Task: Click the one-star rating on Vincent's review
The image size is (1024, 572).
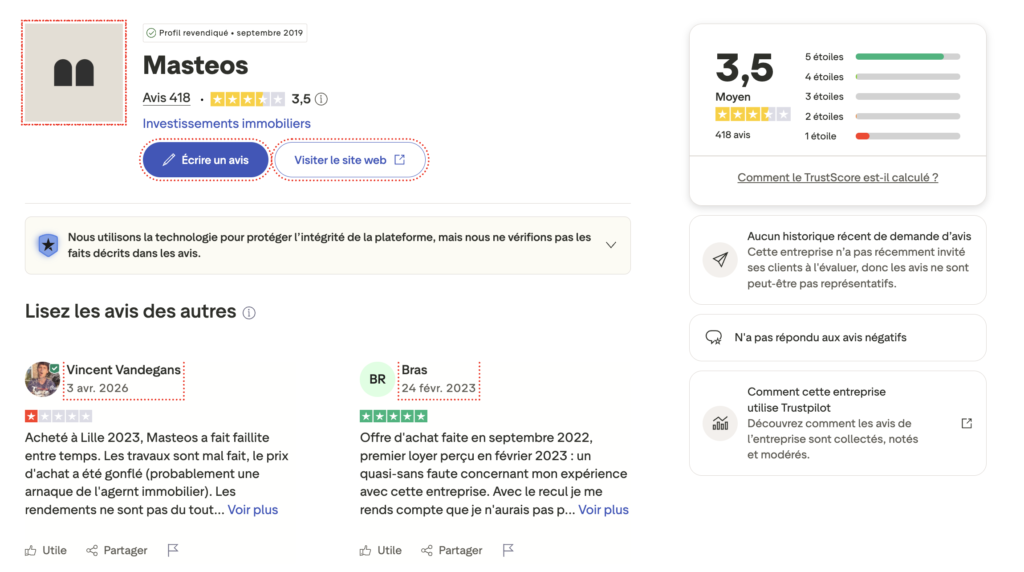Action: [59, 417]
